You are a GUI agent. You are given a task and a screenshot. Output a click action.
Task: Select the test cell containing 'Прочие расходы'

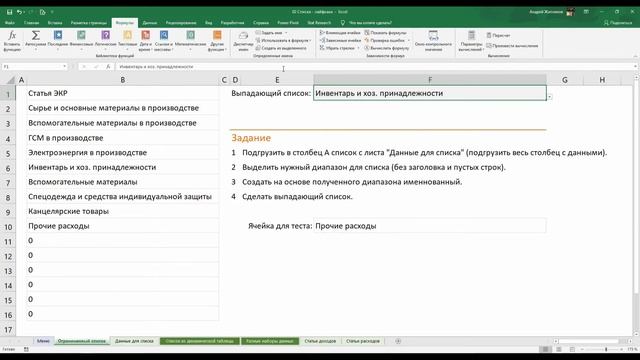pyautogui.click(x=430, y=226)
